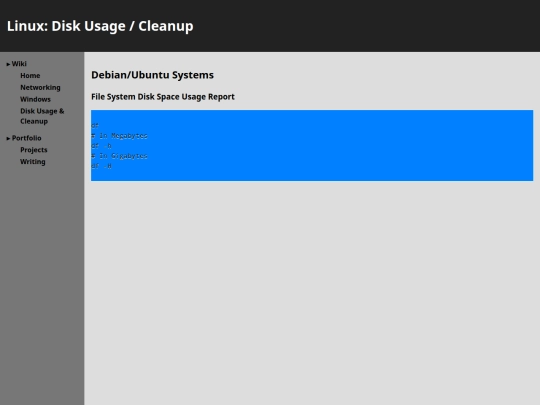Open Disk Usage & Cleanup page
This screenshot has height=405, width=540.
42,116
